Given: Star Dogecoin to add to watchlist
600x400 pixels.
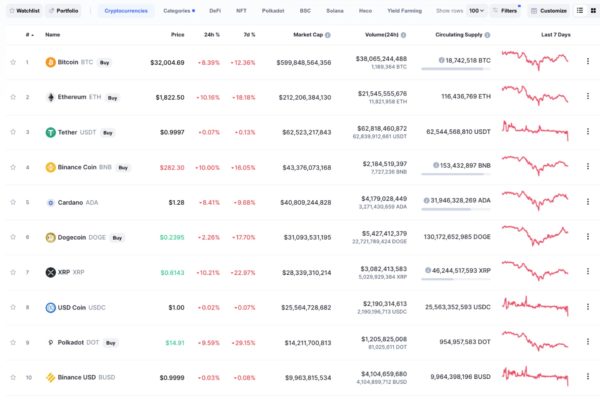Looking at the screenshot, I should tap(13, 237).
